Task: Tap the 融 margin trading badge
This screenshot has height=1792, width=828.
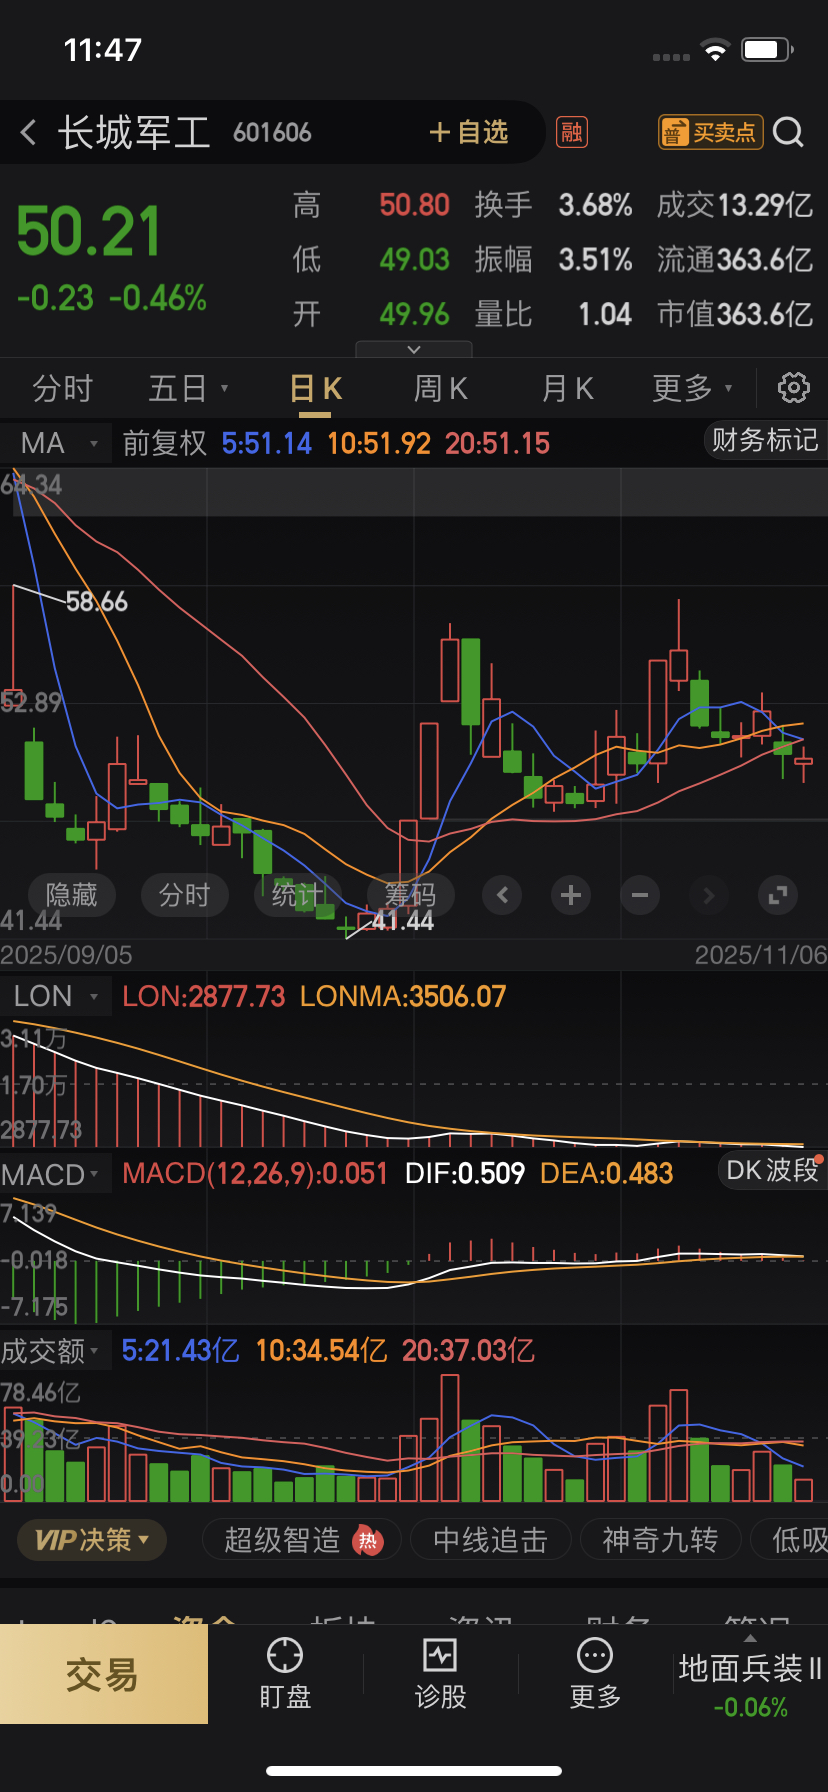Action: tap(572, 132)
